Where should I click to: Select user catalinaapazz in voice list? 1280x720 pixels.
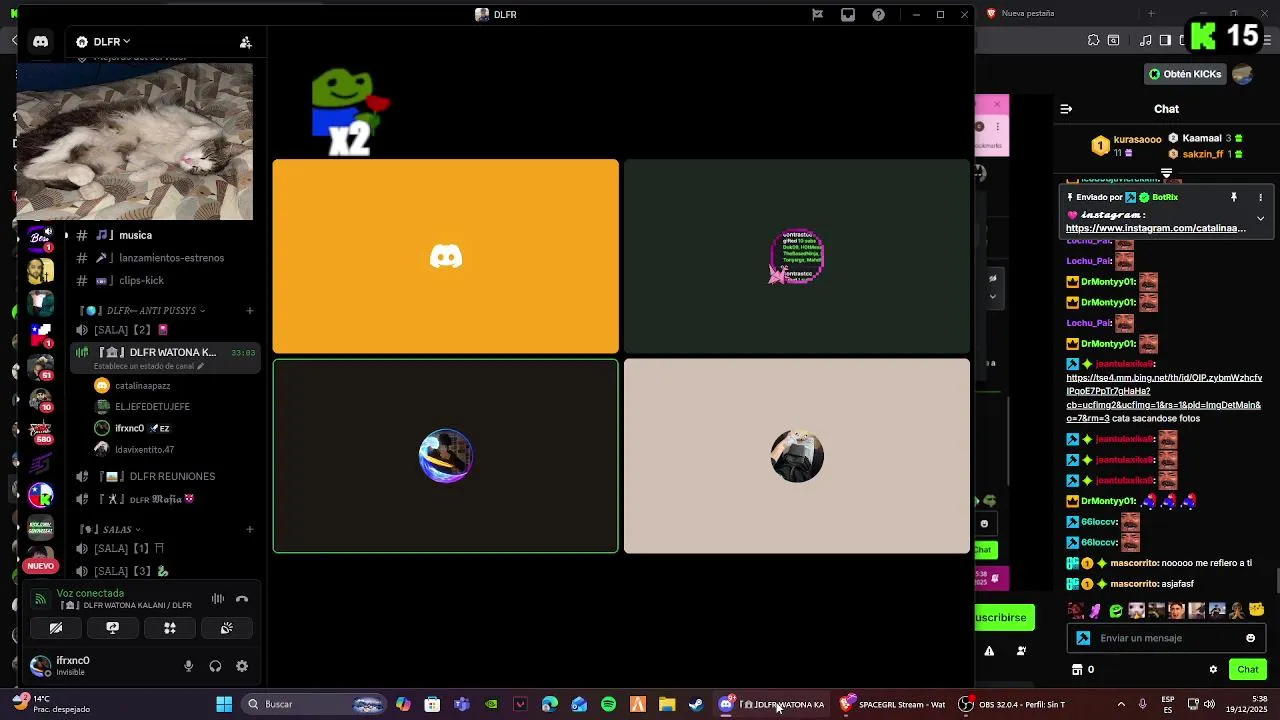[142, 386]
